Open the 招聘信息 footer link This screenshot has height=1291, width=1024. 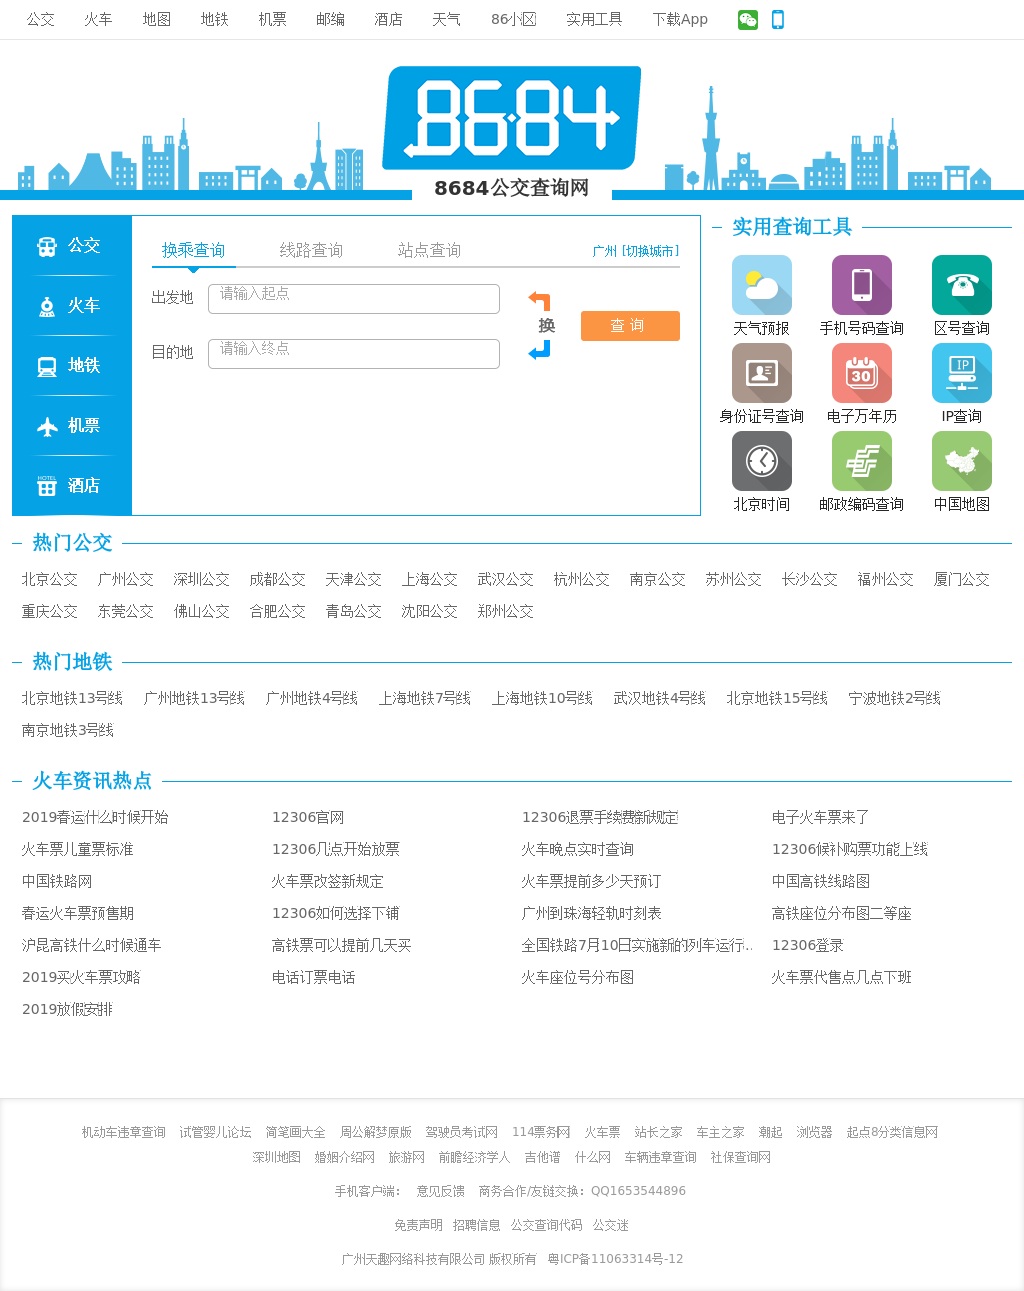tap(477, 1225)
